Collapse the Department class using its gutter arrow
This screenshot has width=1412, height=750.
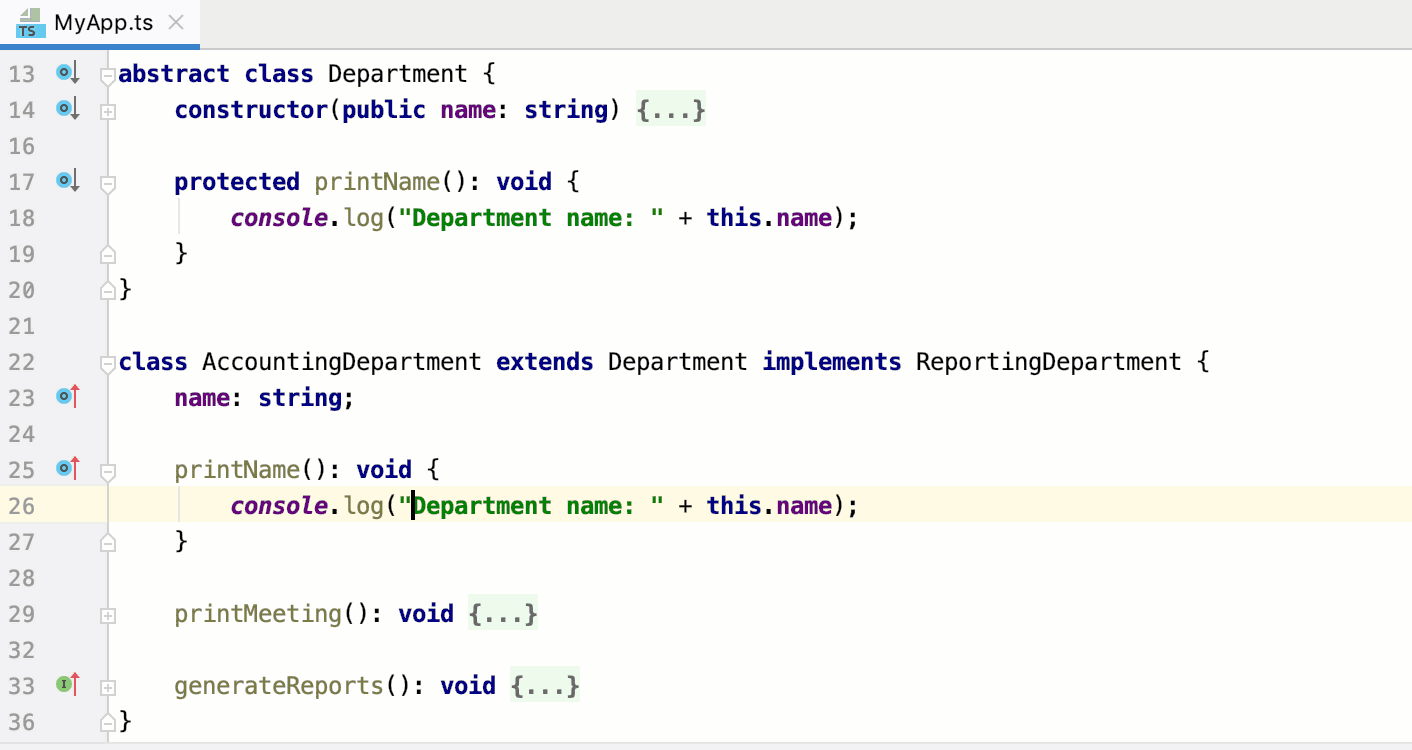(107, 73)
